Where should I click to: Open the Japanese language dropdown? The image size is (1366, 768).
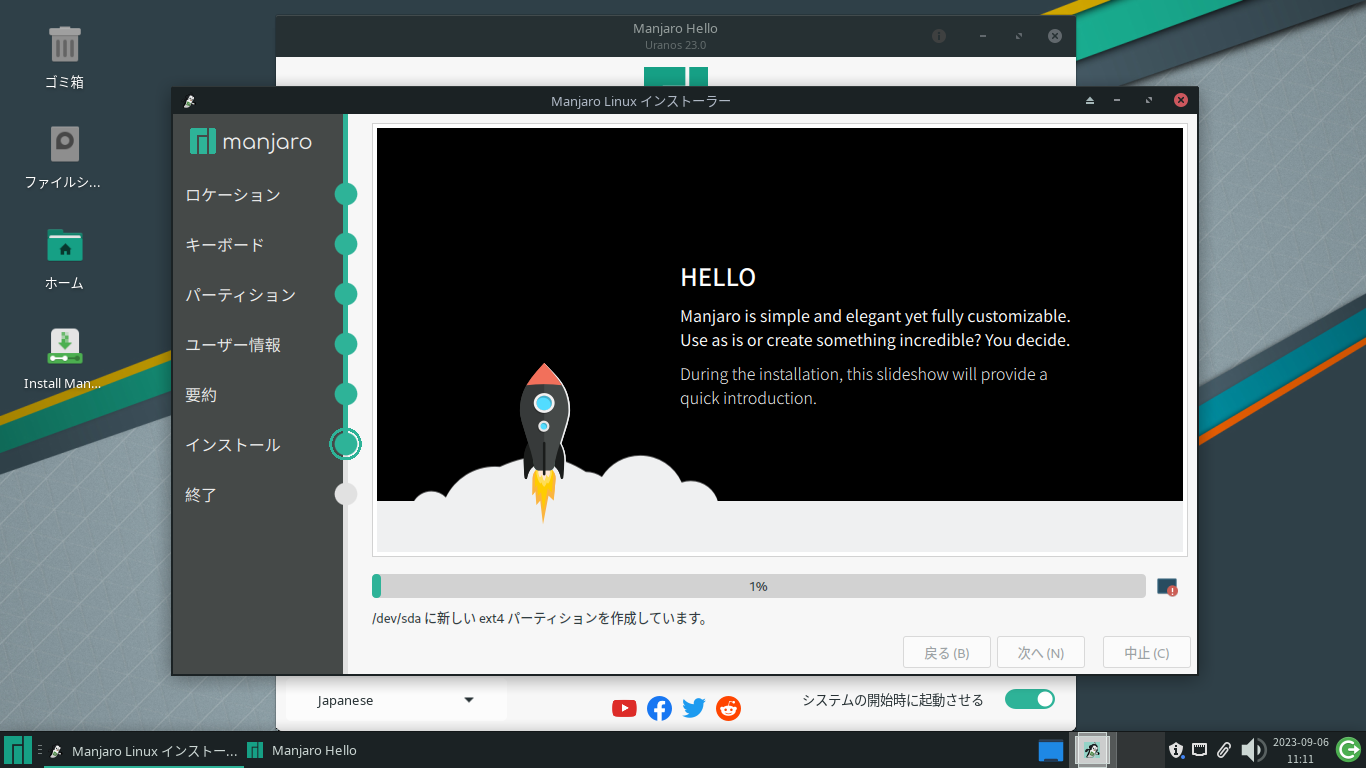(x=396, y=701)
